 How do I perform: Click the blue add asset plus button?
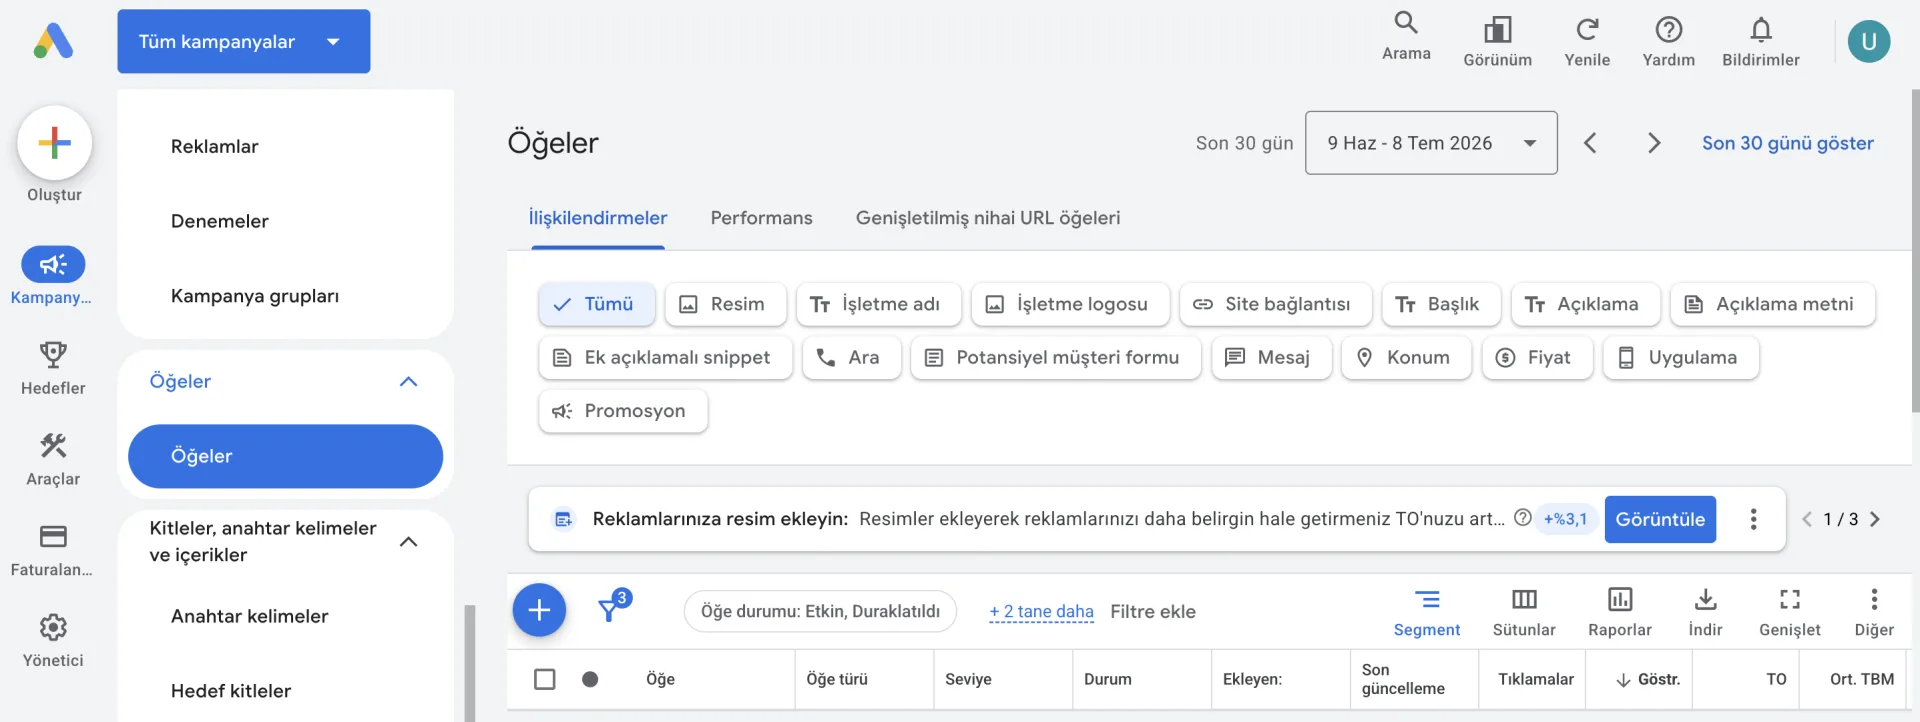[539, 610]
